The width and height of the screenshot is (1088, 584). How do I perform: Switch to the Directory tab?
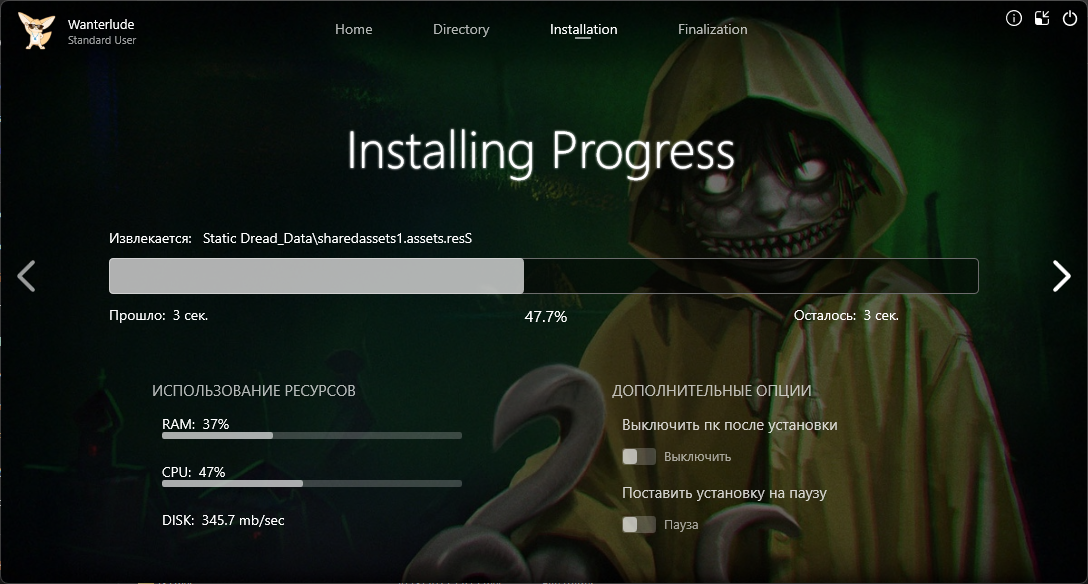coord(461,29)
